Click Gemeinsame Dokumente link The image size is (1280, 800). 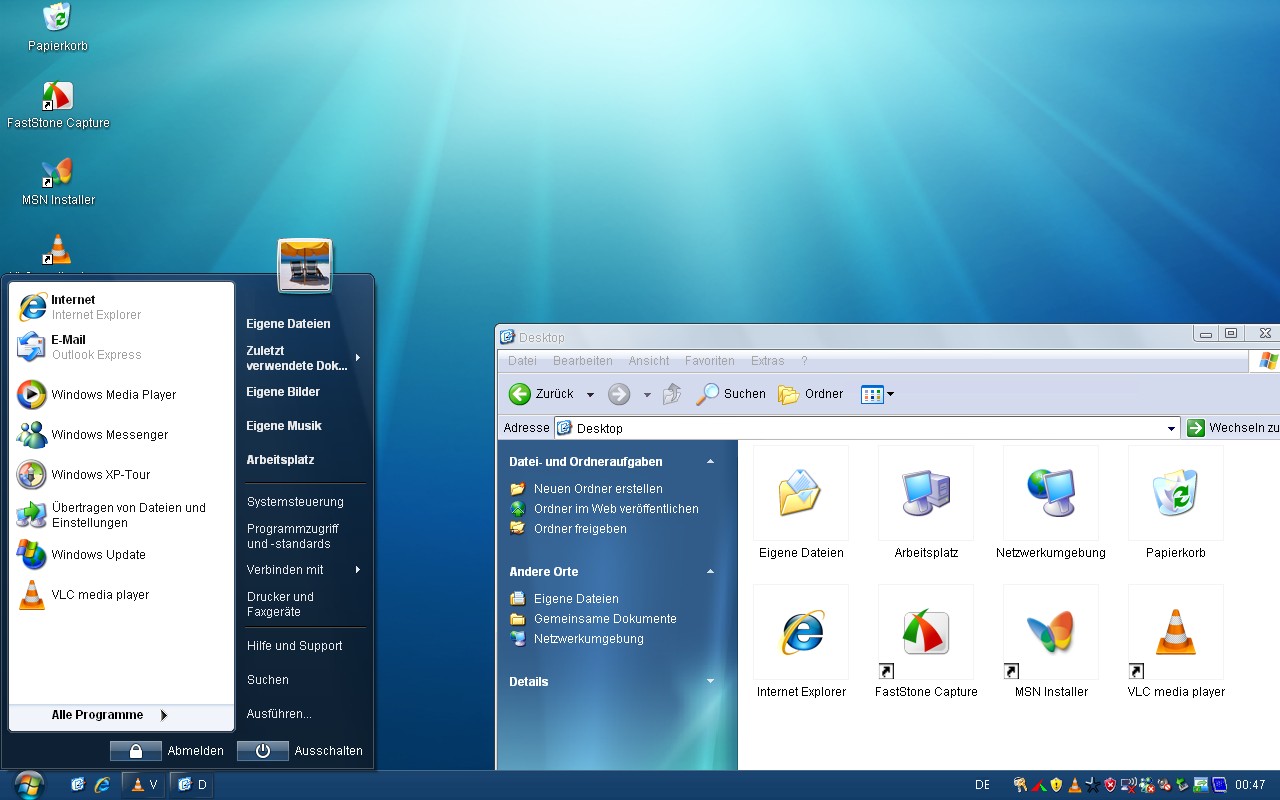coord(605,619)
